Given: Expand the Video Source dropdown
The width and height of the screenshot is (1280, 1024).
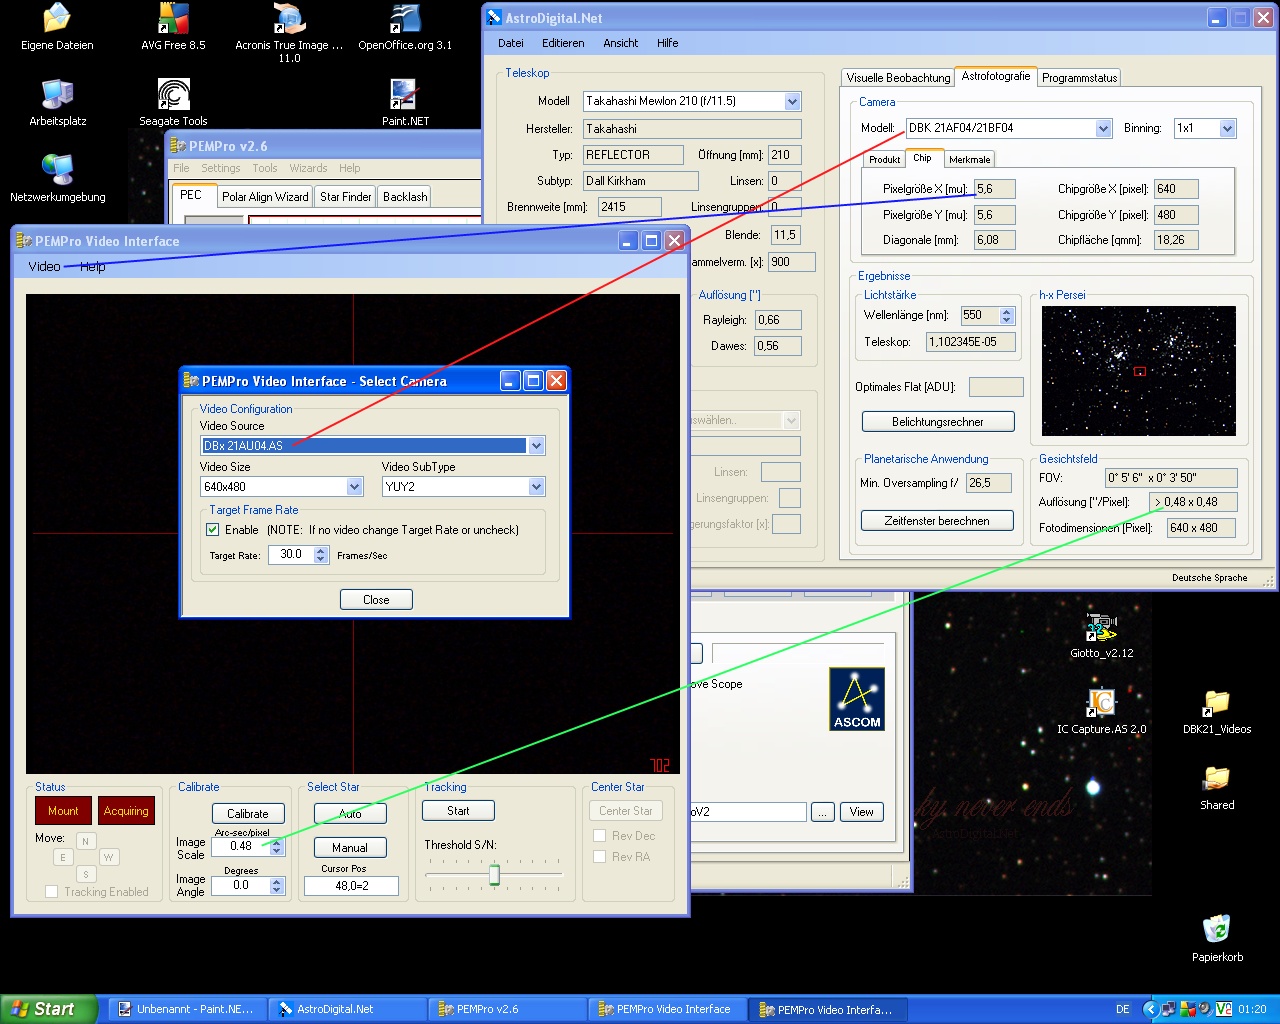Looking at the screenshot, I should [x=537, y=446].
